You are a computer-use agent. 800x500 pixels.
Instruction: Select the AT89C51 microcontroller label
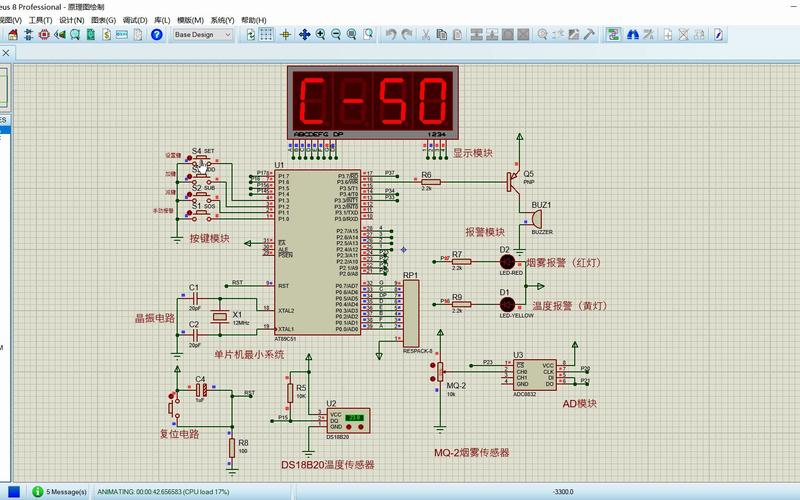point(285,339)
